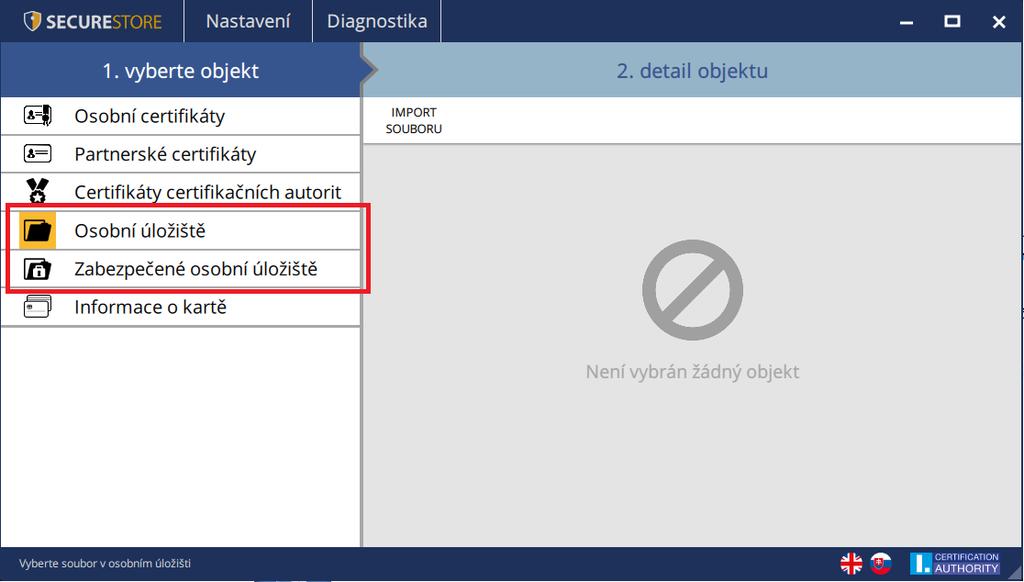Screen dimensions: 1024x582
Task: Click the Import souboru button
Action: pos(413,121)
